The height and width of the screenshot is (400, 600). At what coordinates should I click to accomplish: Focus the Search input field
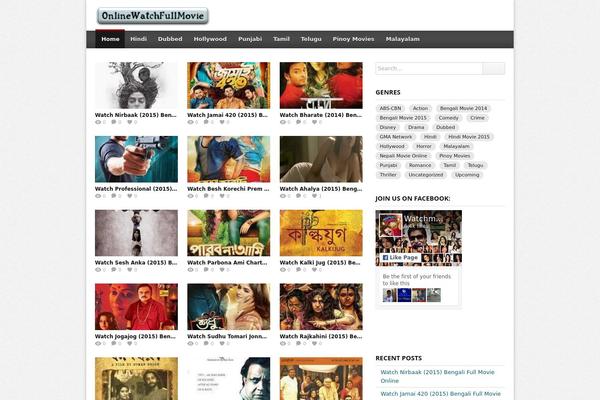pyautogui.click(x=429, y=69)
